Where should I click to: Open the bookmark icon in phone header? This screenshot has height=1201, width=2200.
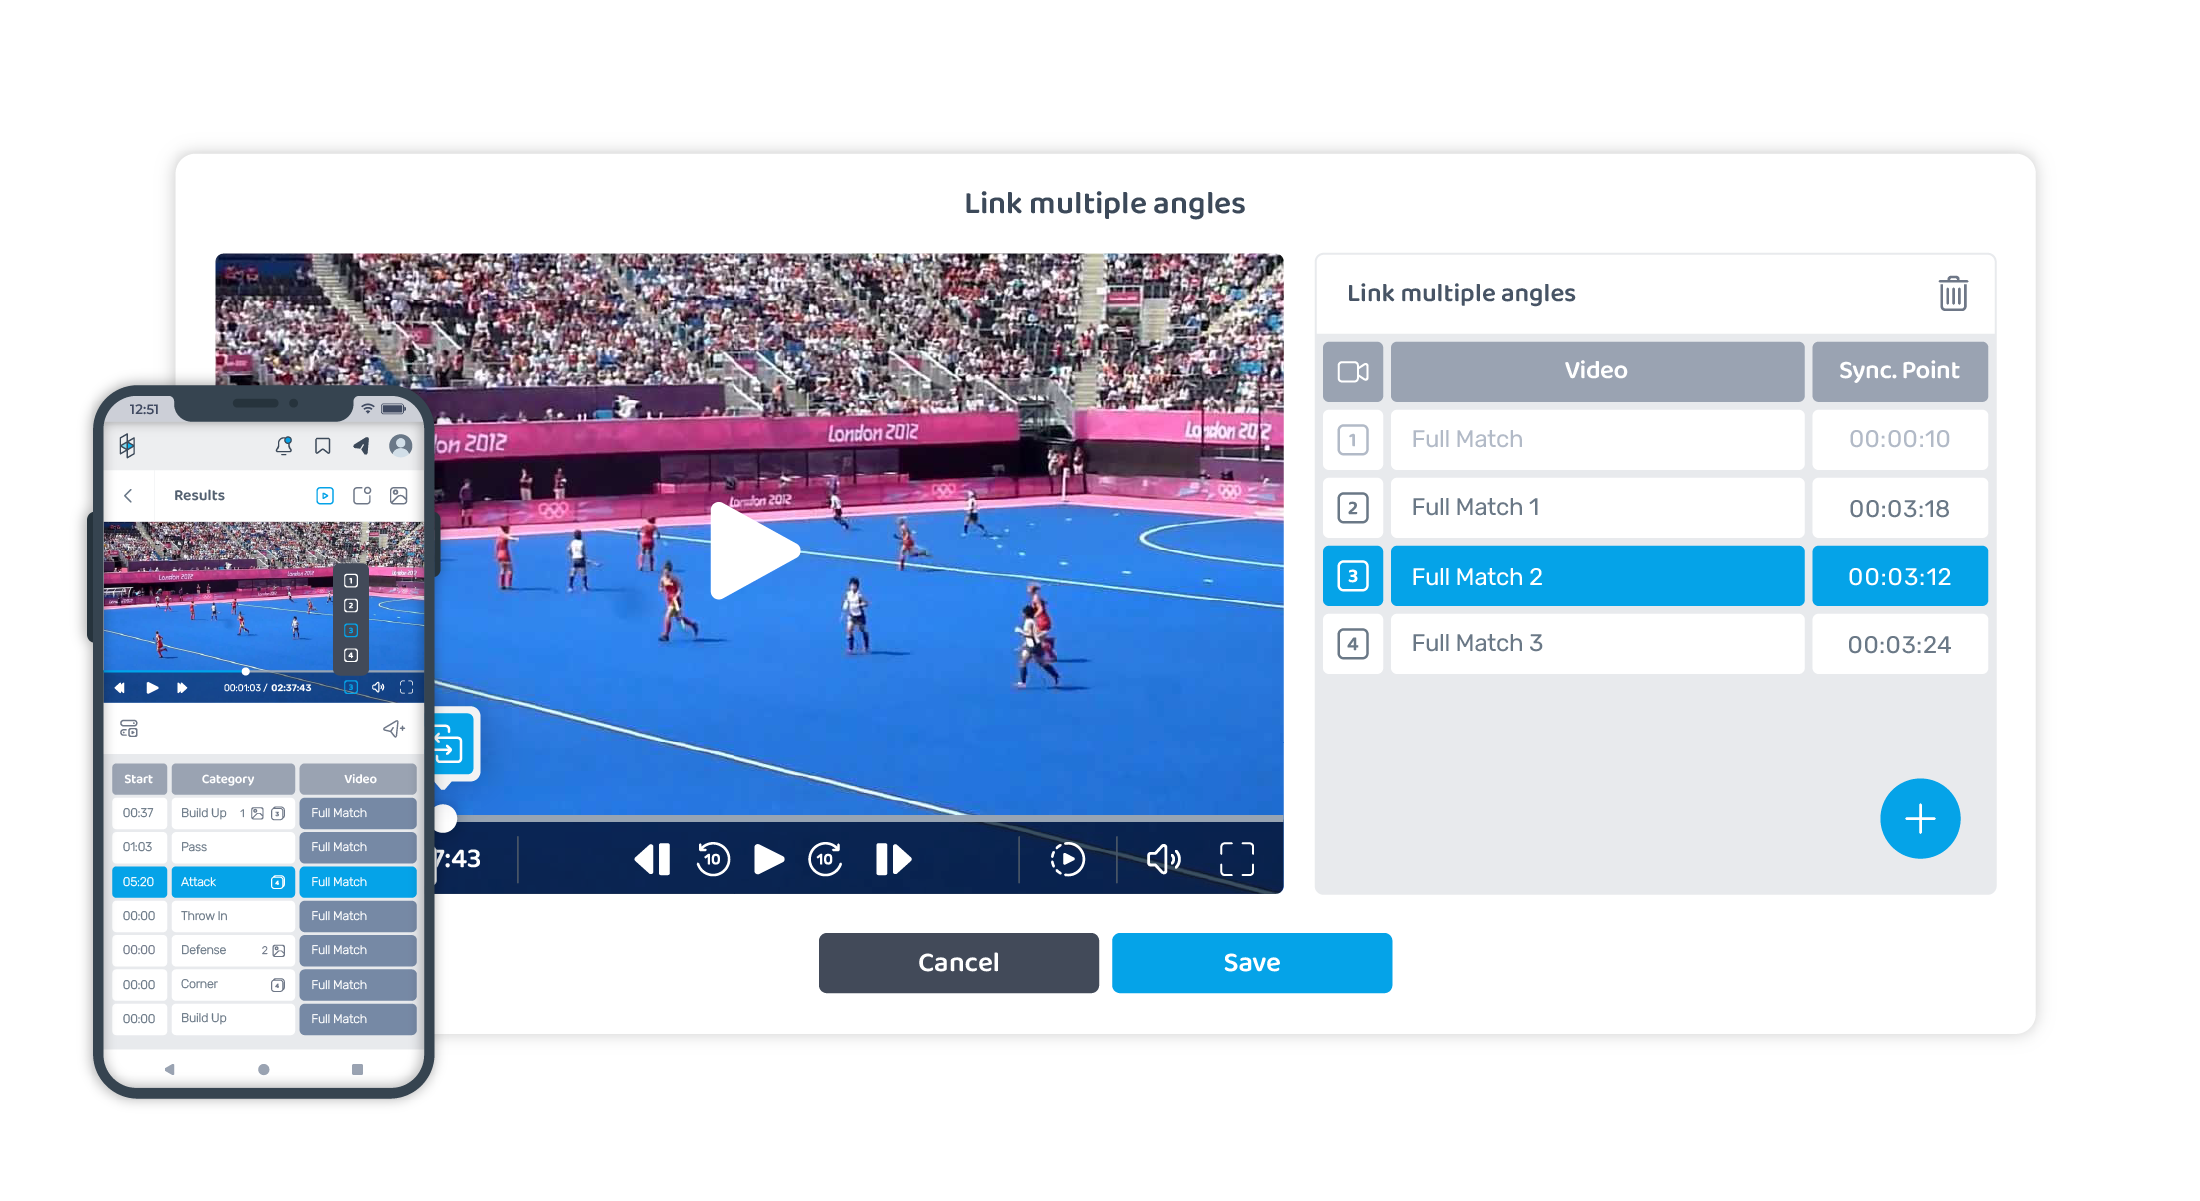click(x=322, y=446)
